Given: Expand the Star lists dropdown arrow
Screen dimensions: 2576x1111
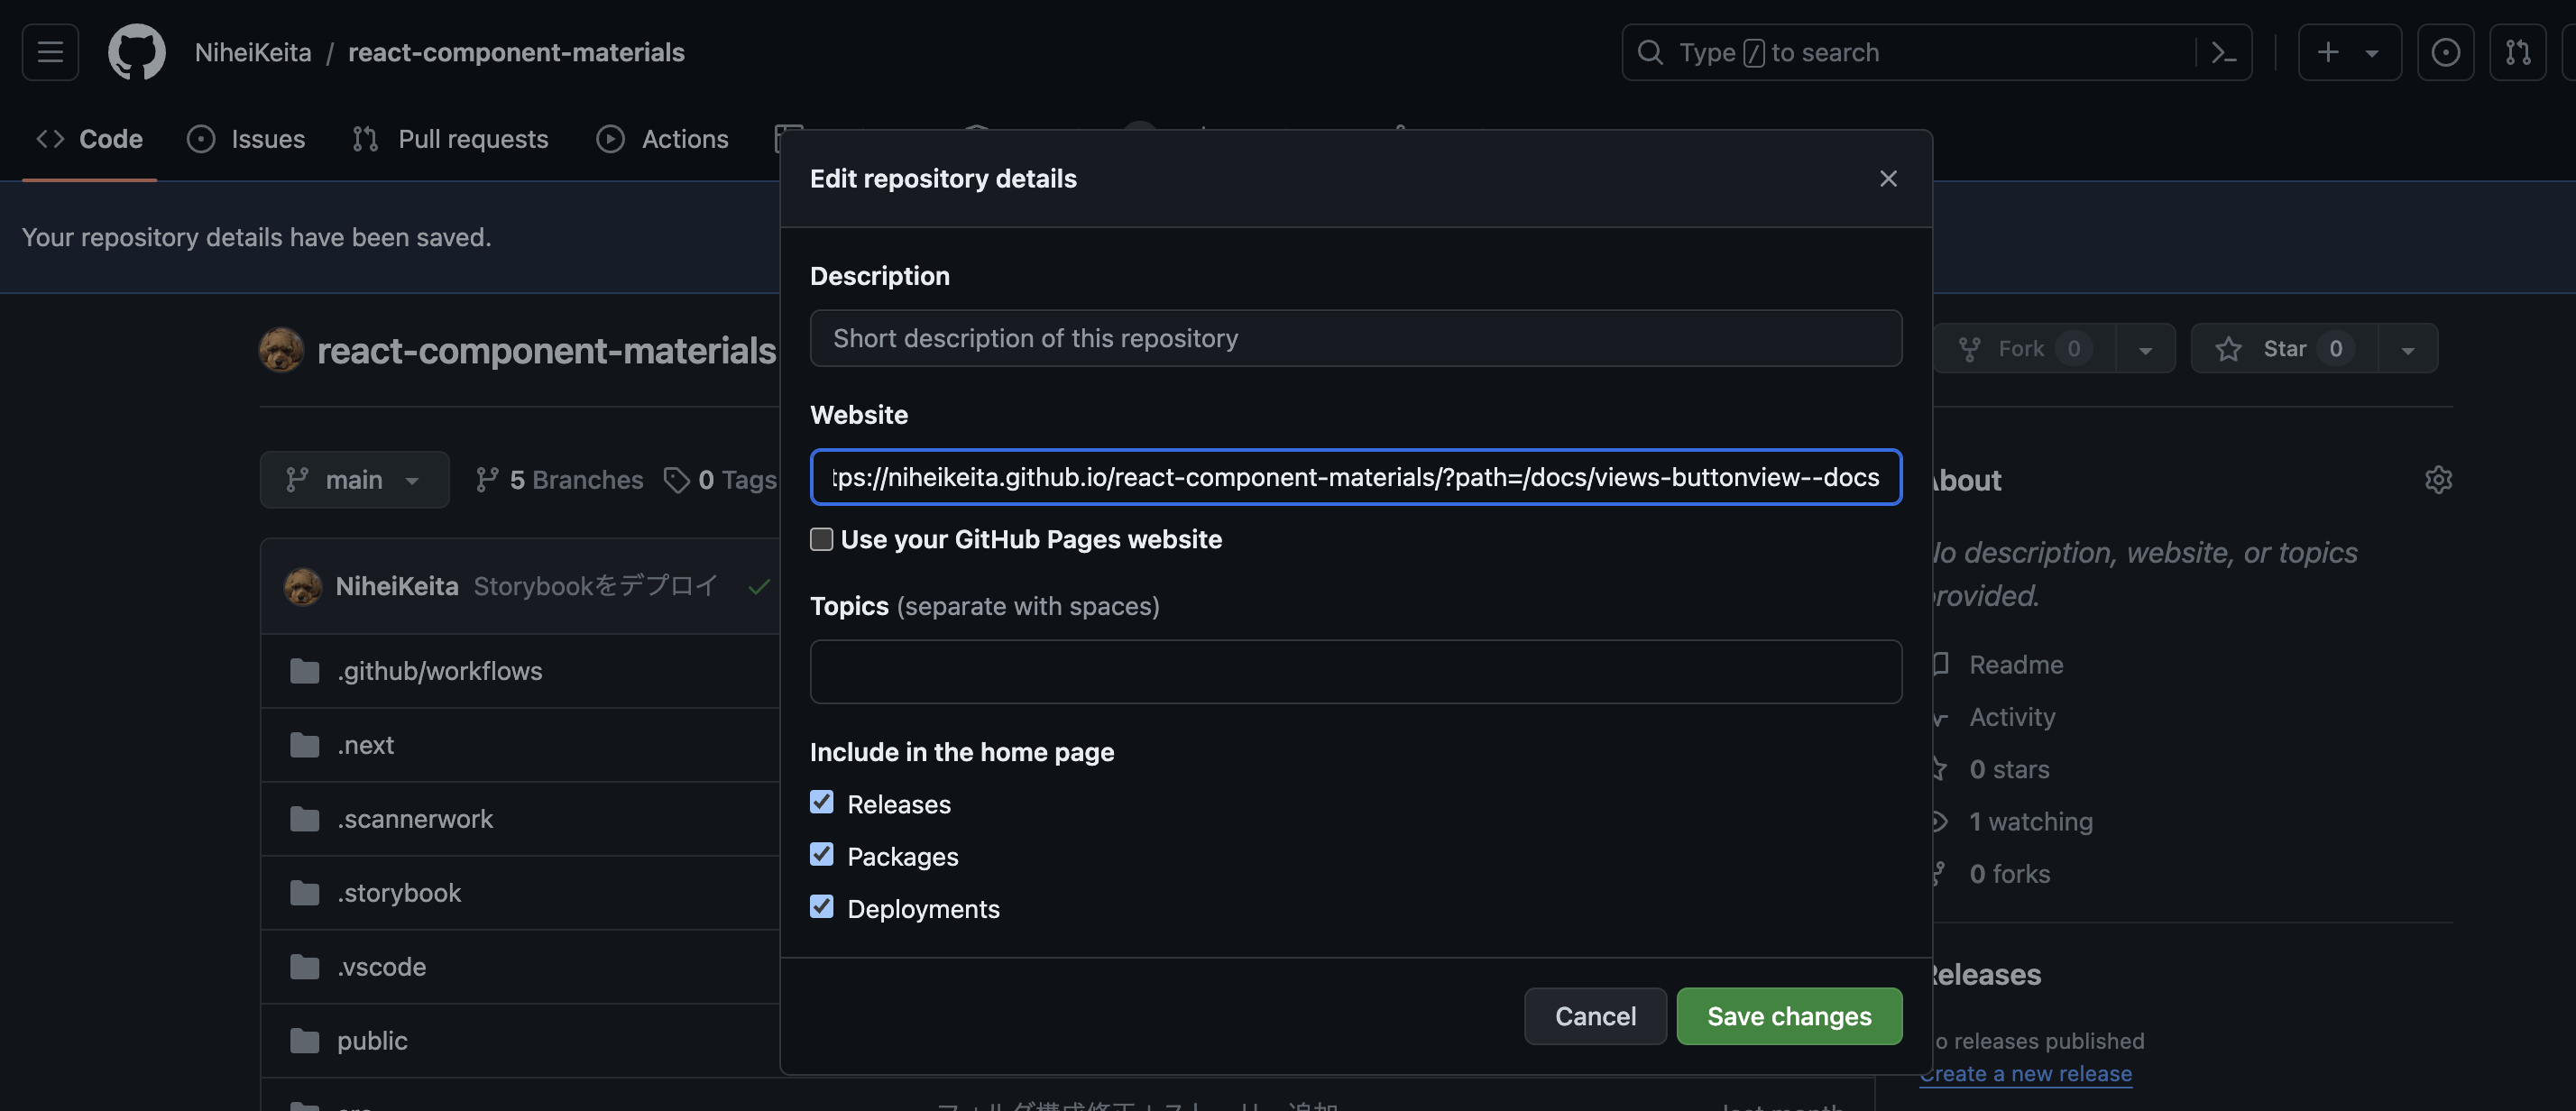Looking at the screenshot, I should (x=2407, y=349).
